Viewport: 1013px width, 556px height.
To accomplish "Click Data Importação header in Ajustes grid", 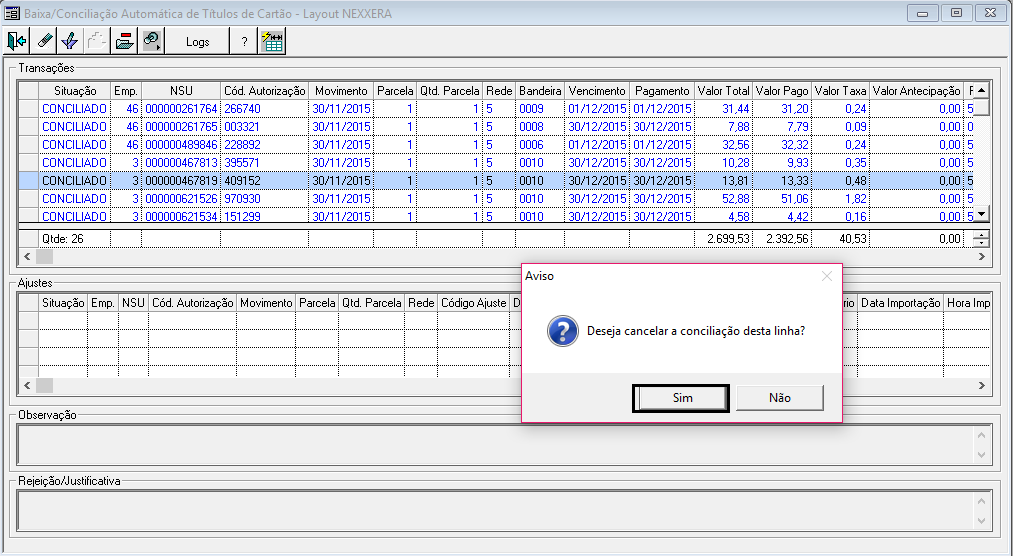I will (x=901, y=303).
